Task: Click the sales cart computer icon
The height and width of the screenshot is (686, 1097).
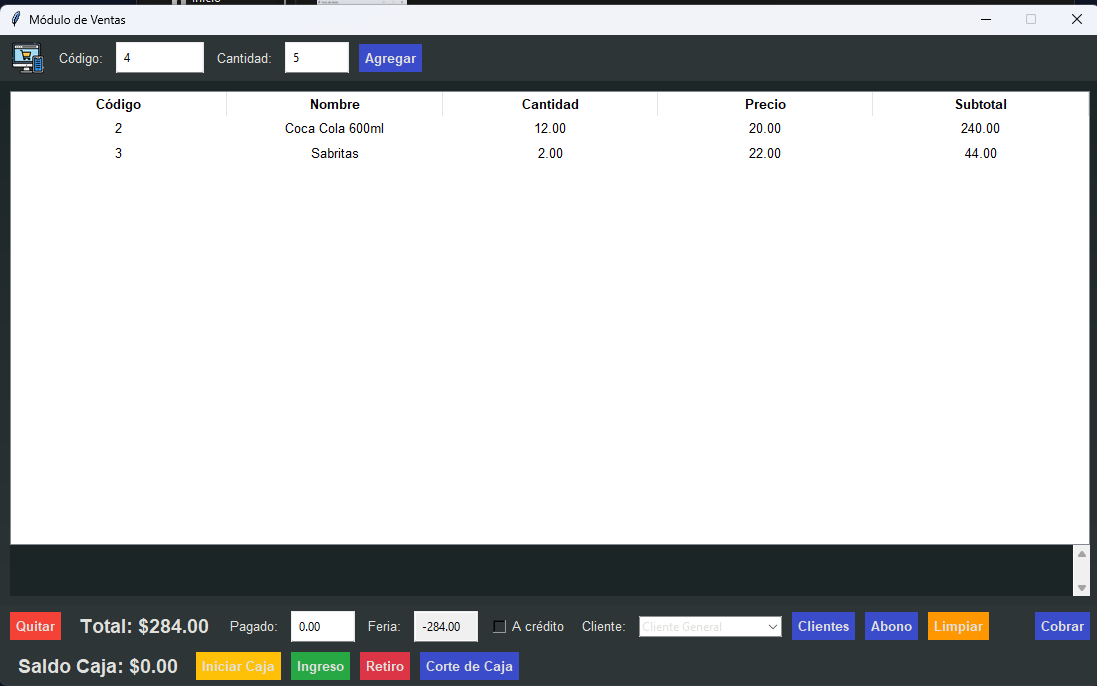Action: tap(28, 58)
